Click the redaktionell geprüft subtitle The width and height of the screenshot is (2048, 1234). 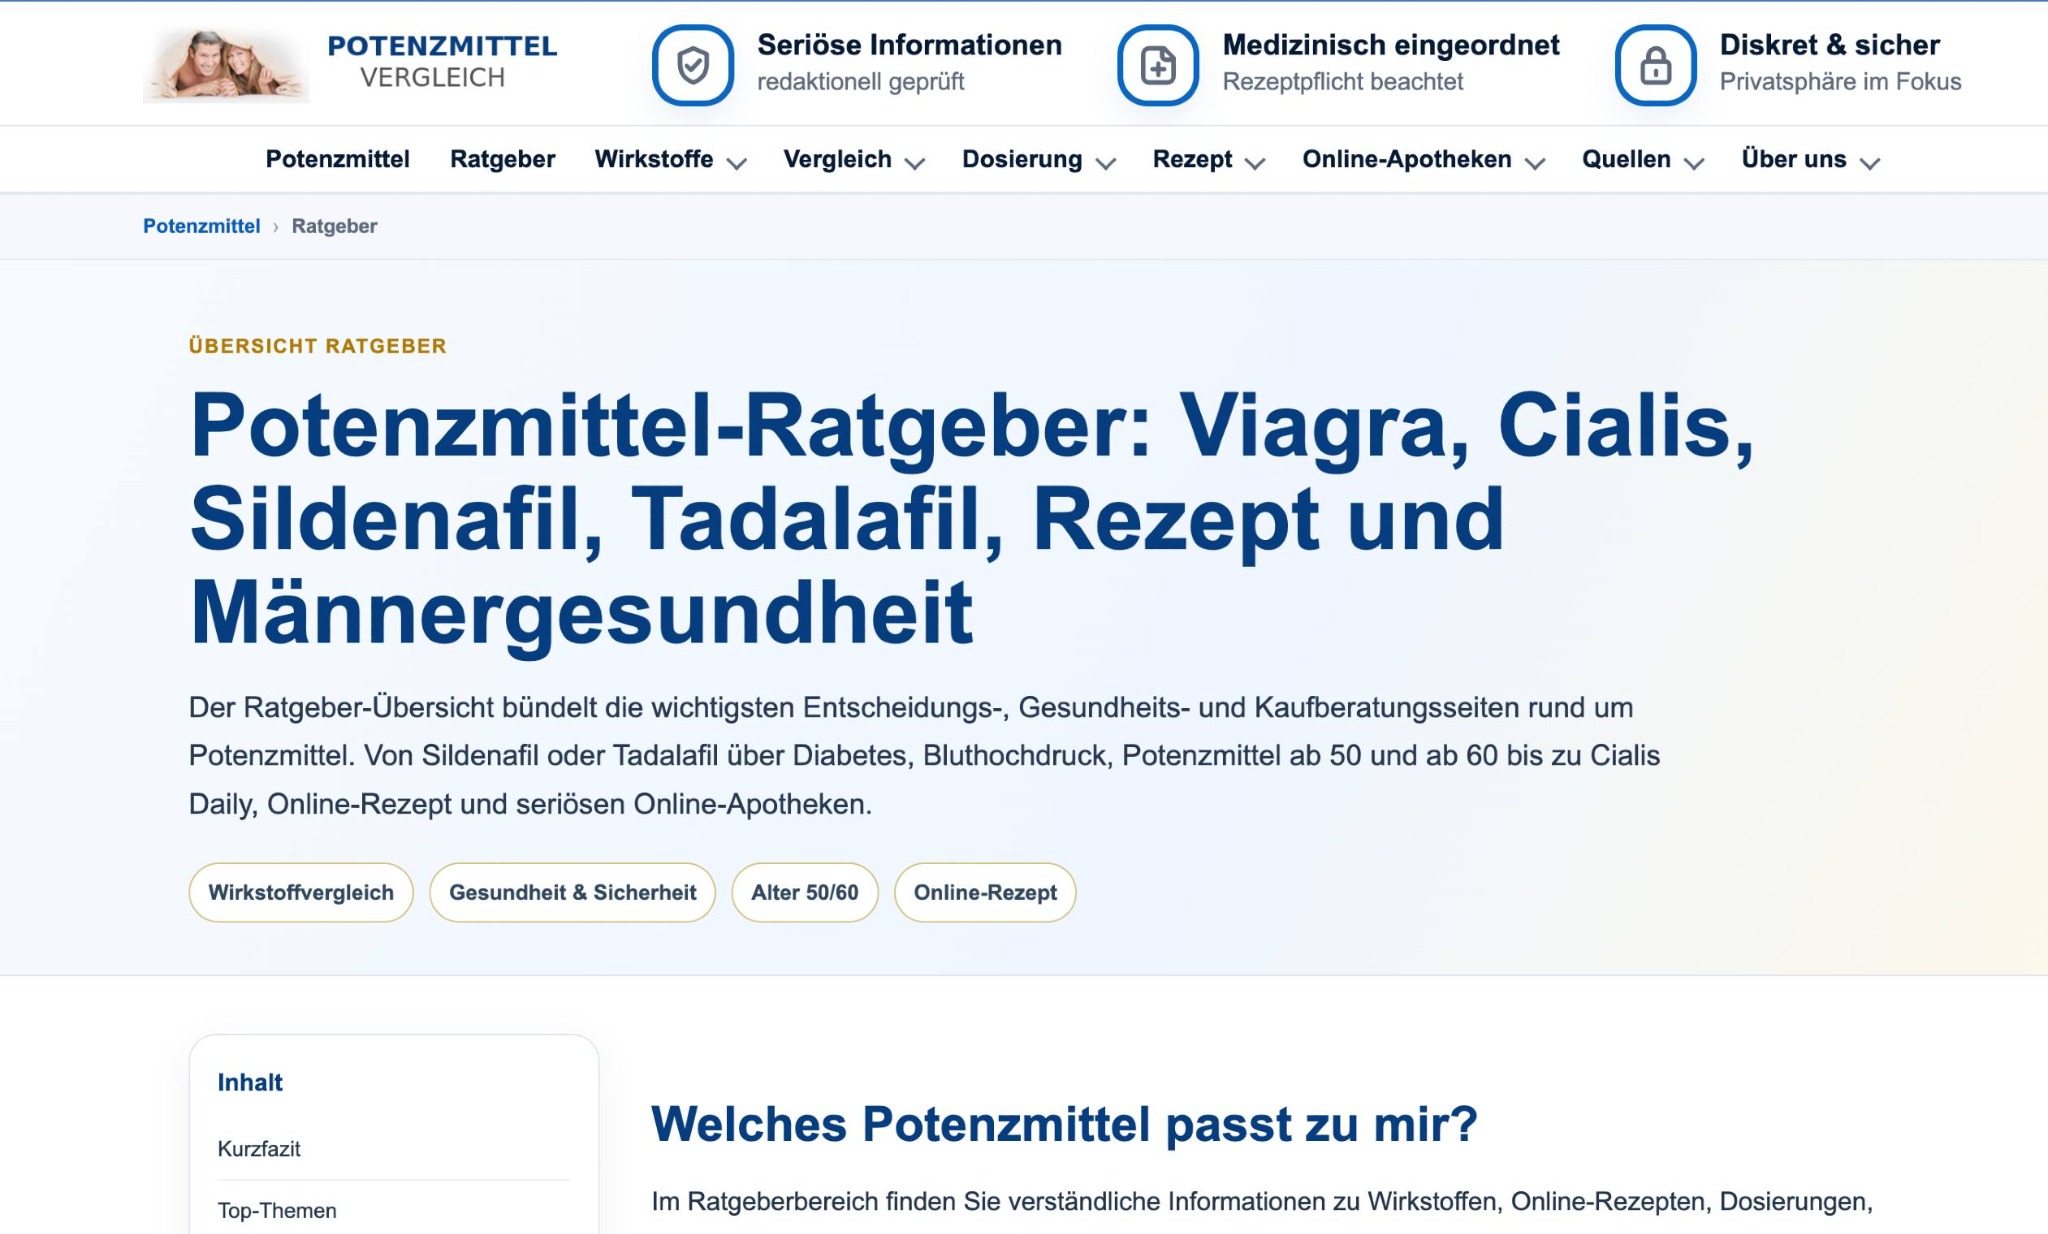860,82
